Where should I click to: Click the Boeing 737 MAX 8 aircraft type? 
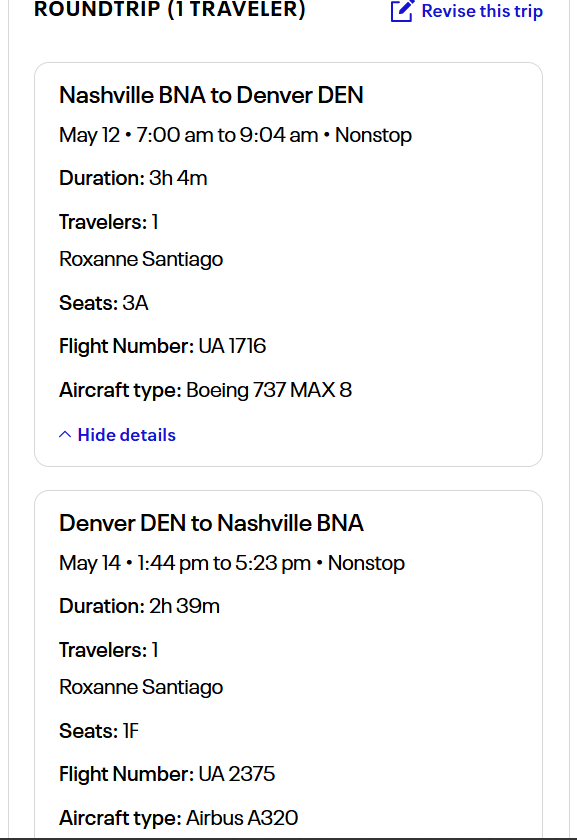[x=269, y=390]
